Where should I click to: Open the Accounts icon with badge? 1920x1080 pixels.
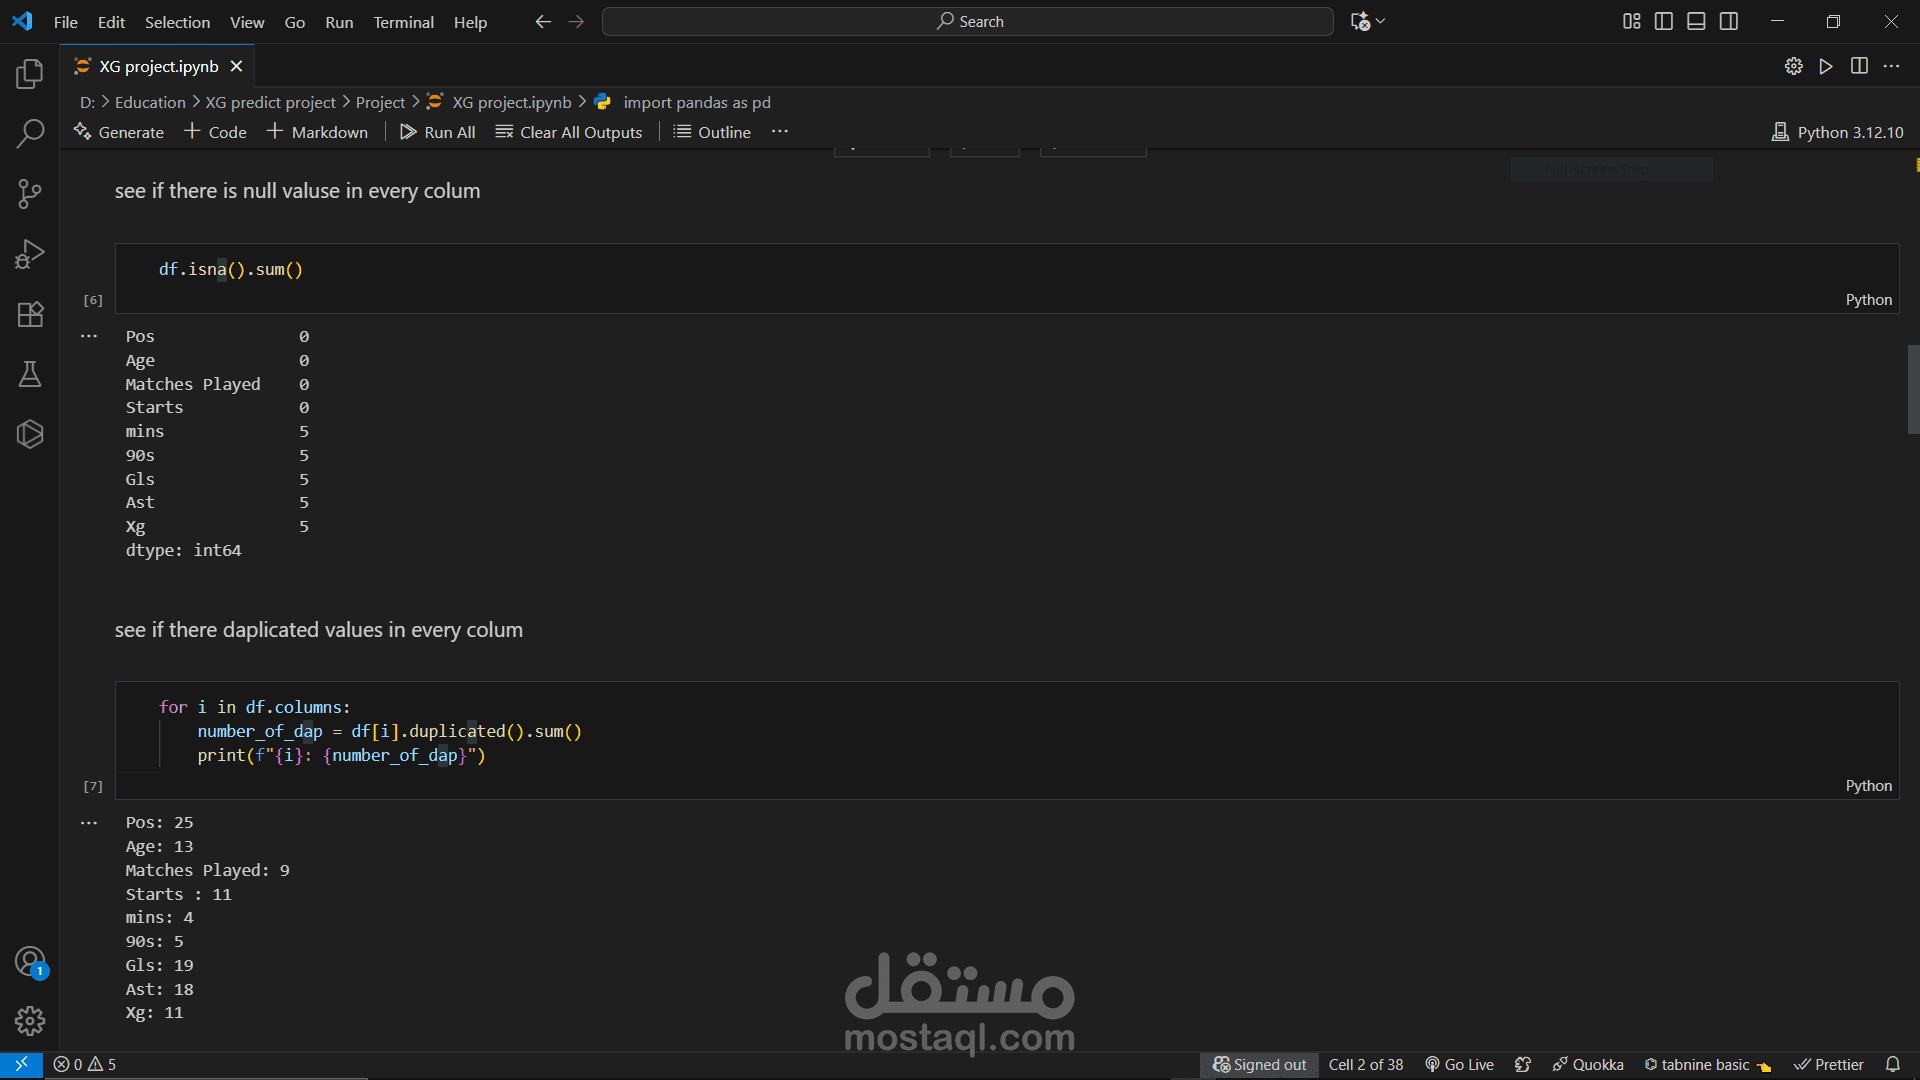coord(30,962)
